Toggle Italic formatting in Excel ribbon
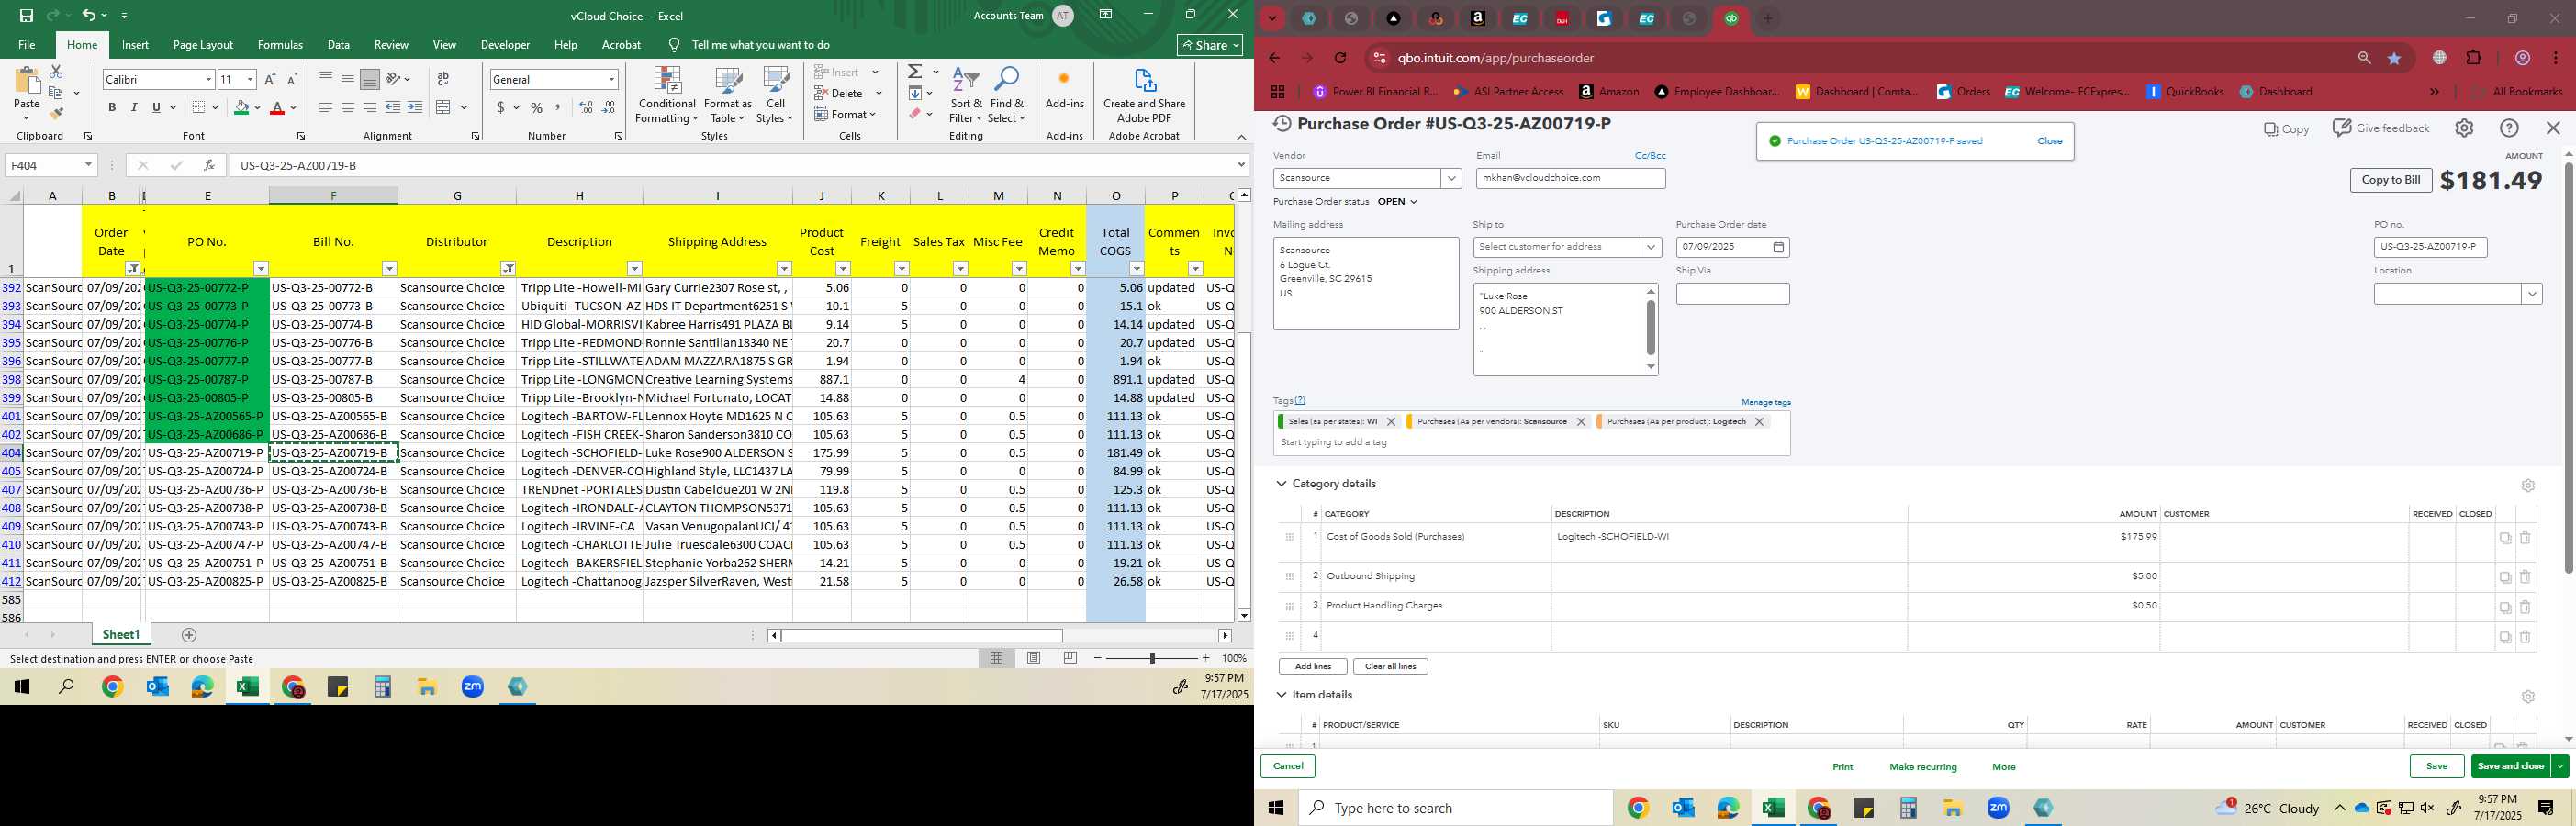Image resolution: width=2576 pixels, height=826 pixels. click(134, 107)
